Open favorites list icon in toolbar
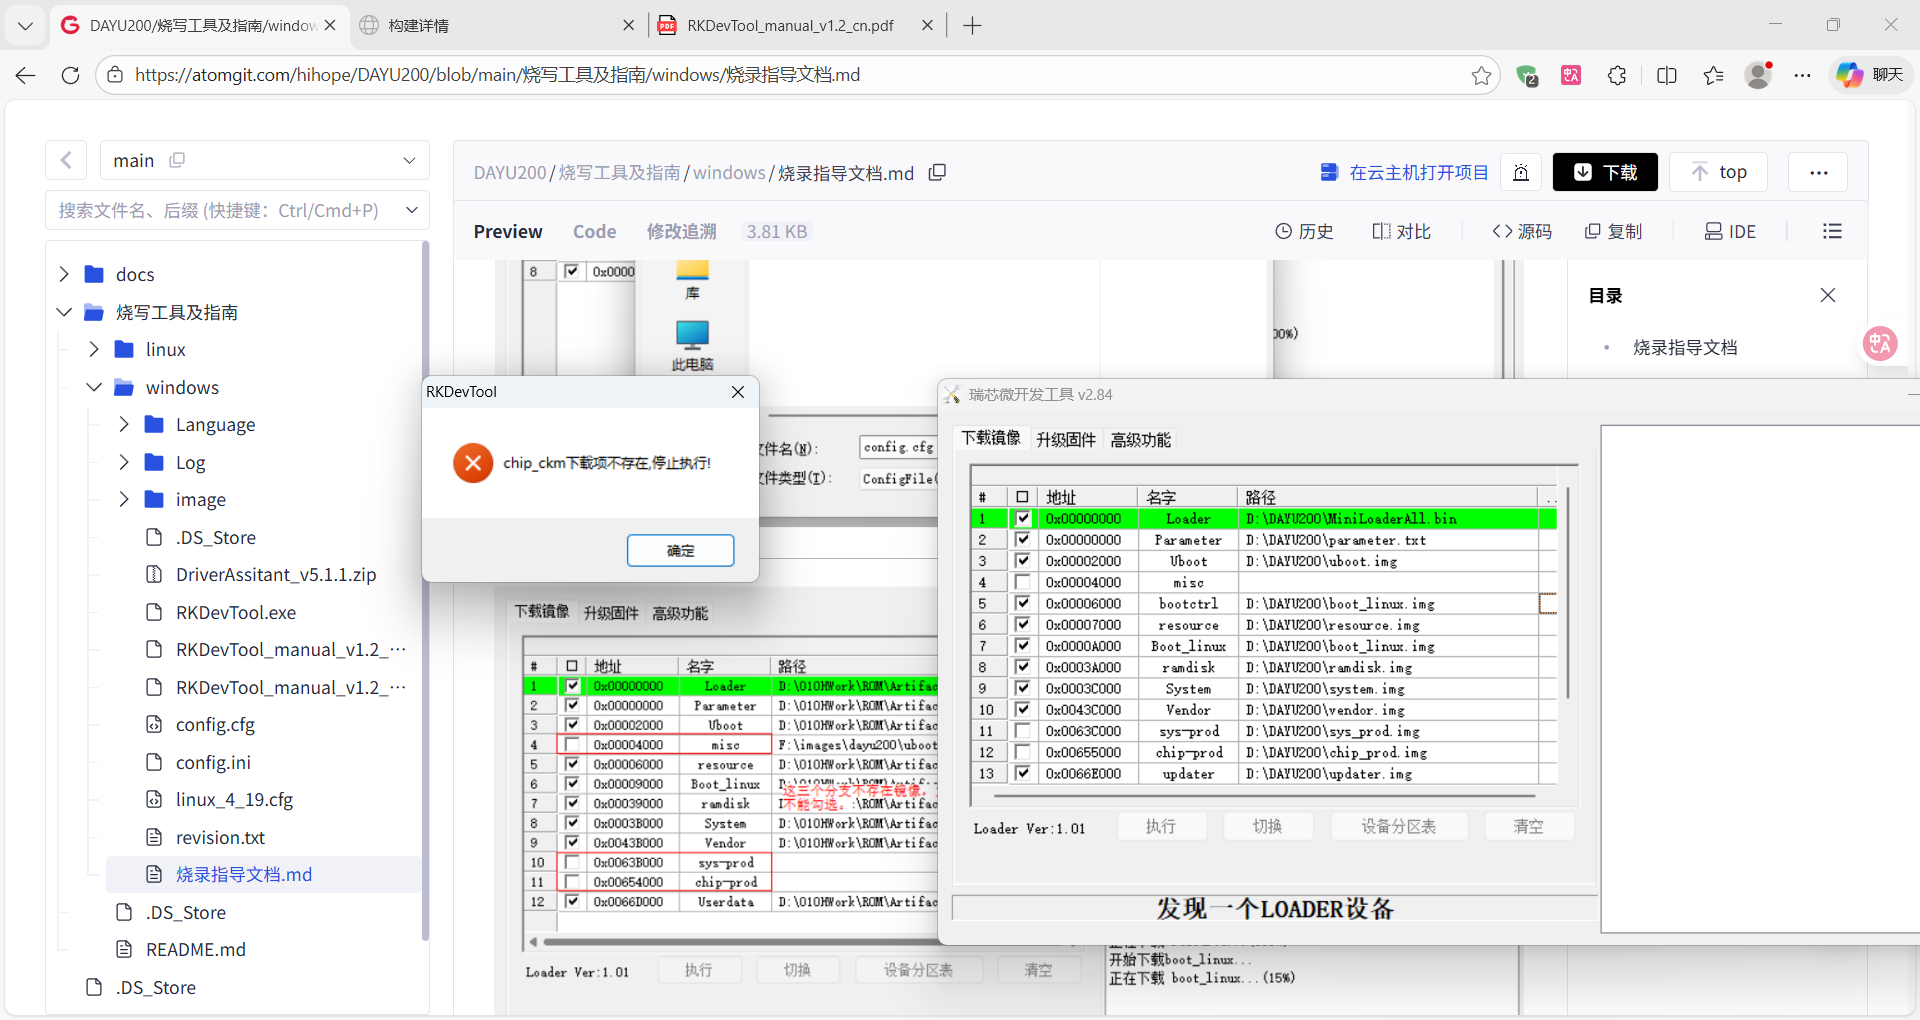1920x1020 pixels. (x=1713, y=75)
